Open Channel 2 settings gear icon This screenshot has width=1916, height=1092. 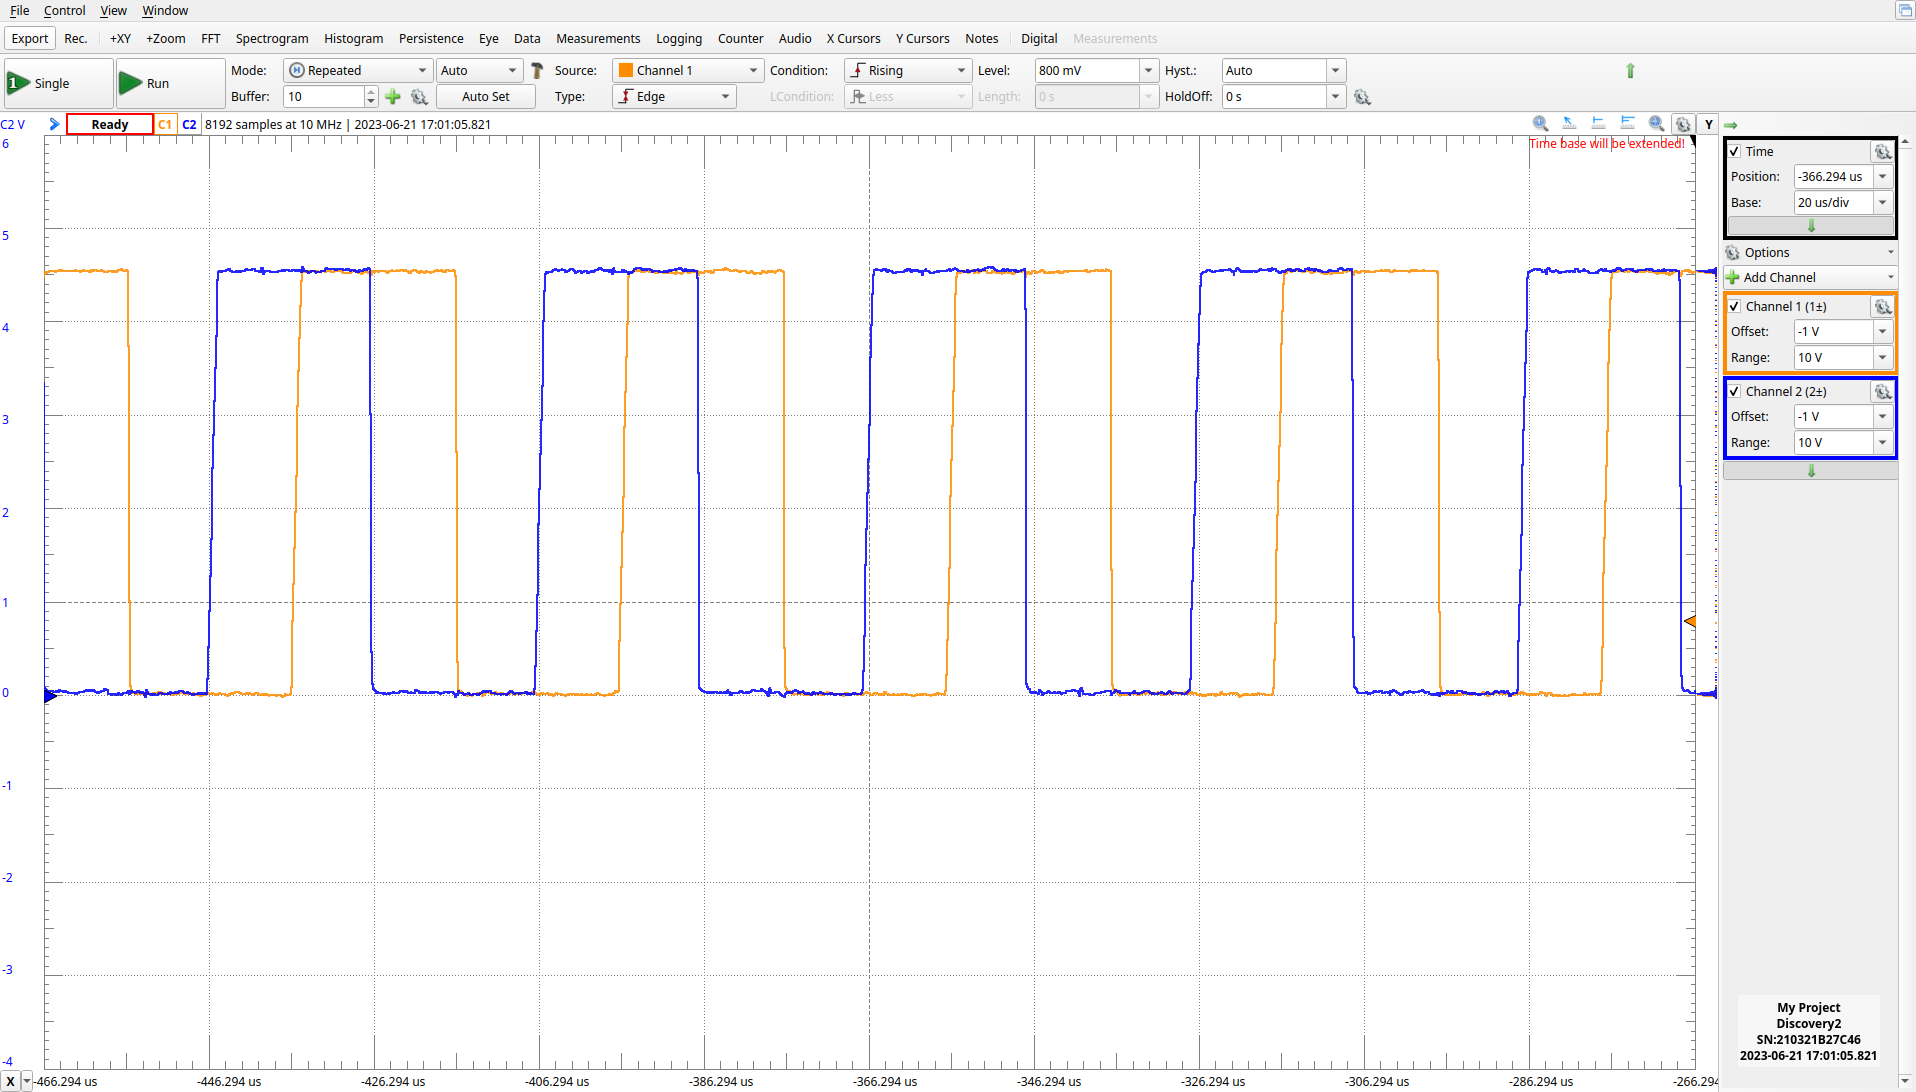tap(1882, 392)
